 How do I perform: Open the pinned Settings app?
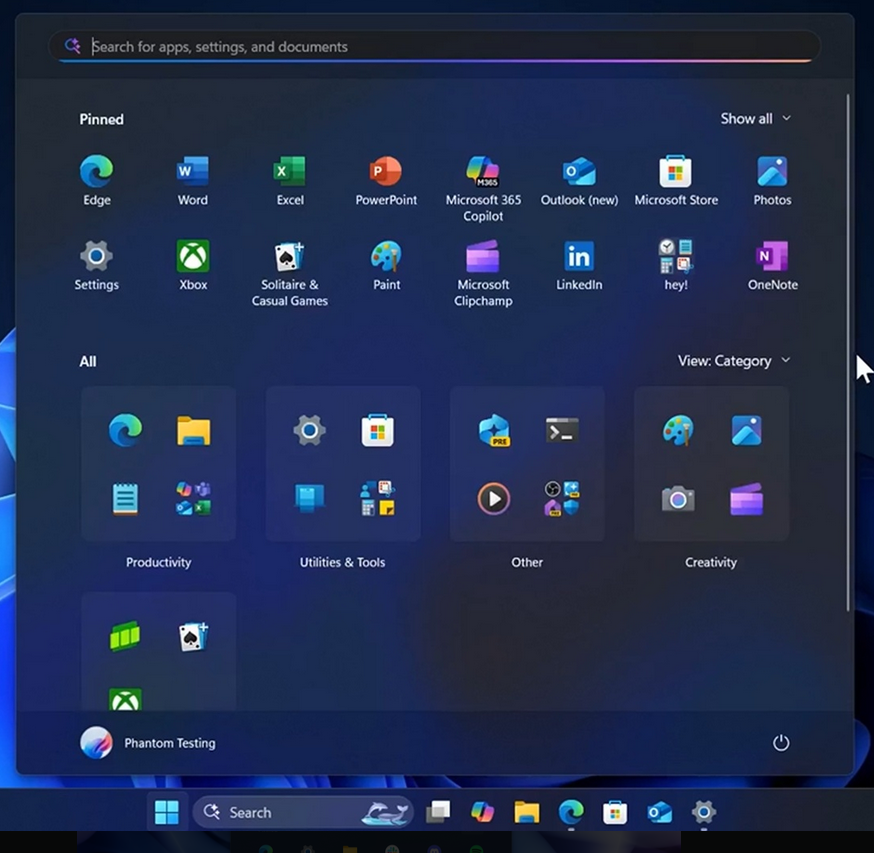(x=96, y=265)
